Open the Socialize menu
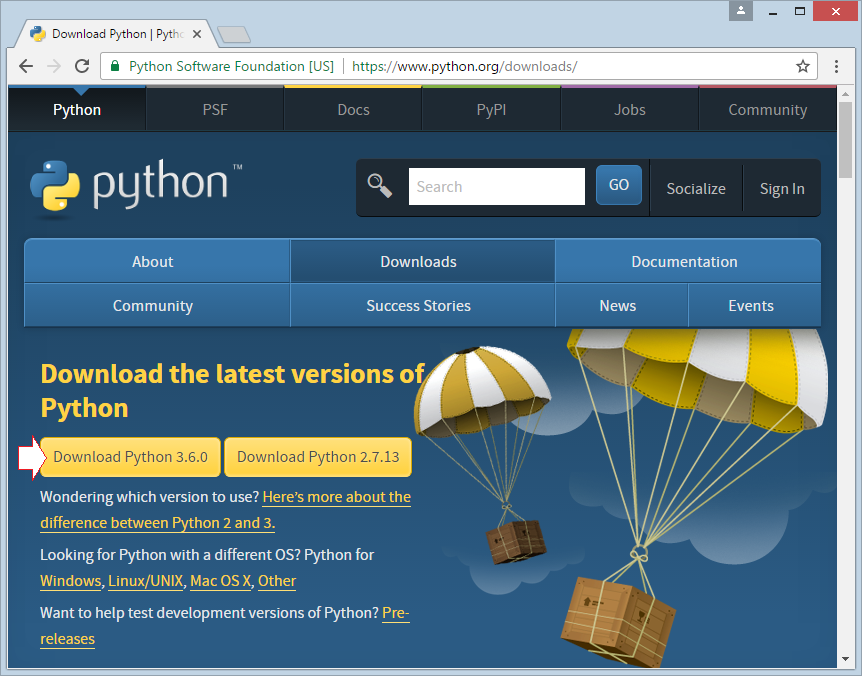862x676 pixels. (696, 189)
